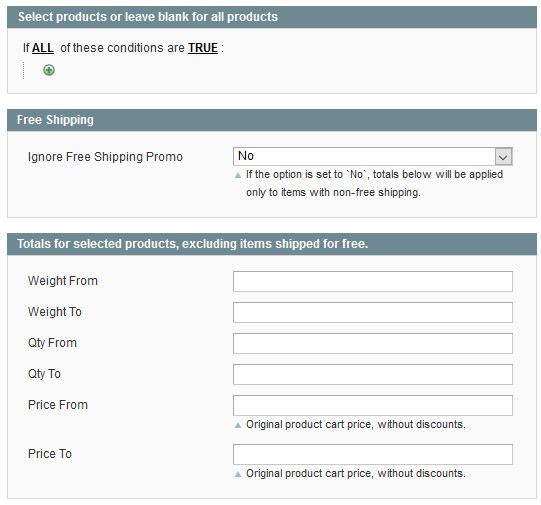The image size is (541, 505).
Task: Click Select products section header
Action: click(x=272, y=17)
